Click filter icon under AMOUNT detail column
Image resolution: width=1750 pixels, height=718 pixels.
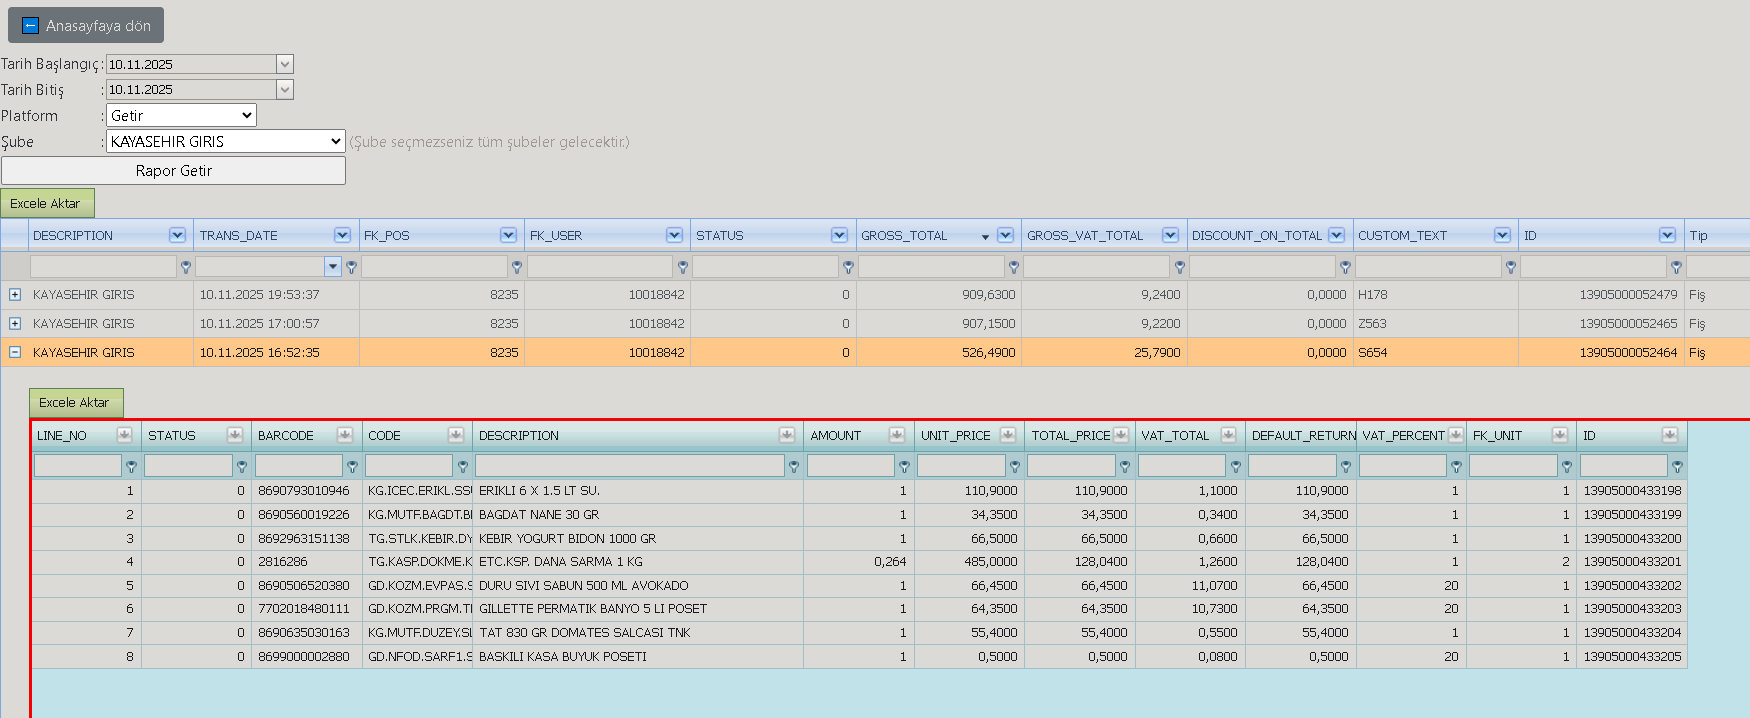pos(904,466)
